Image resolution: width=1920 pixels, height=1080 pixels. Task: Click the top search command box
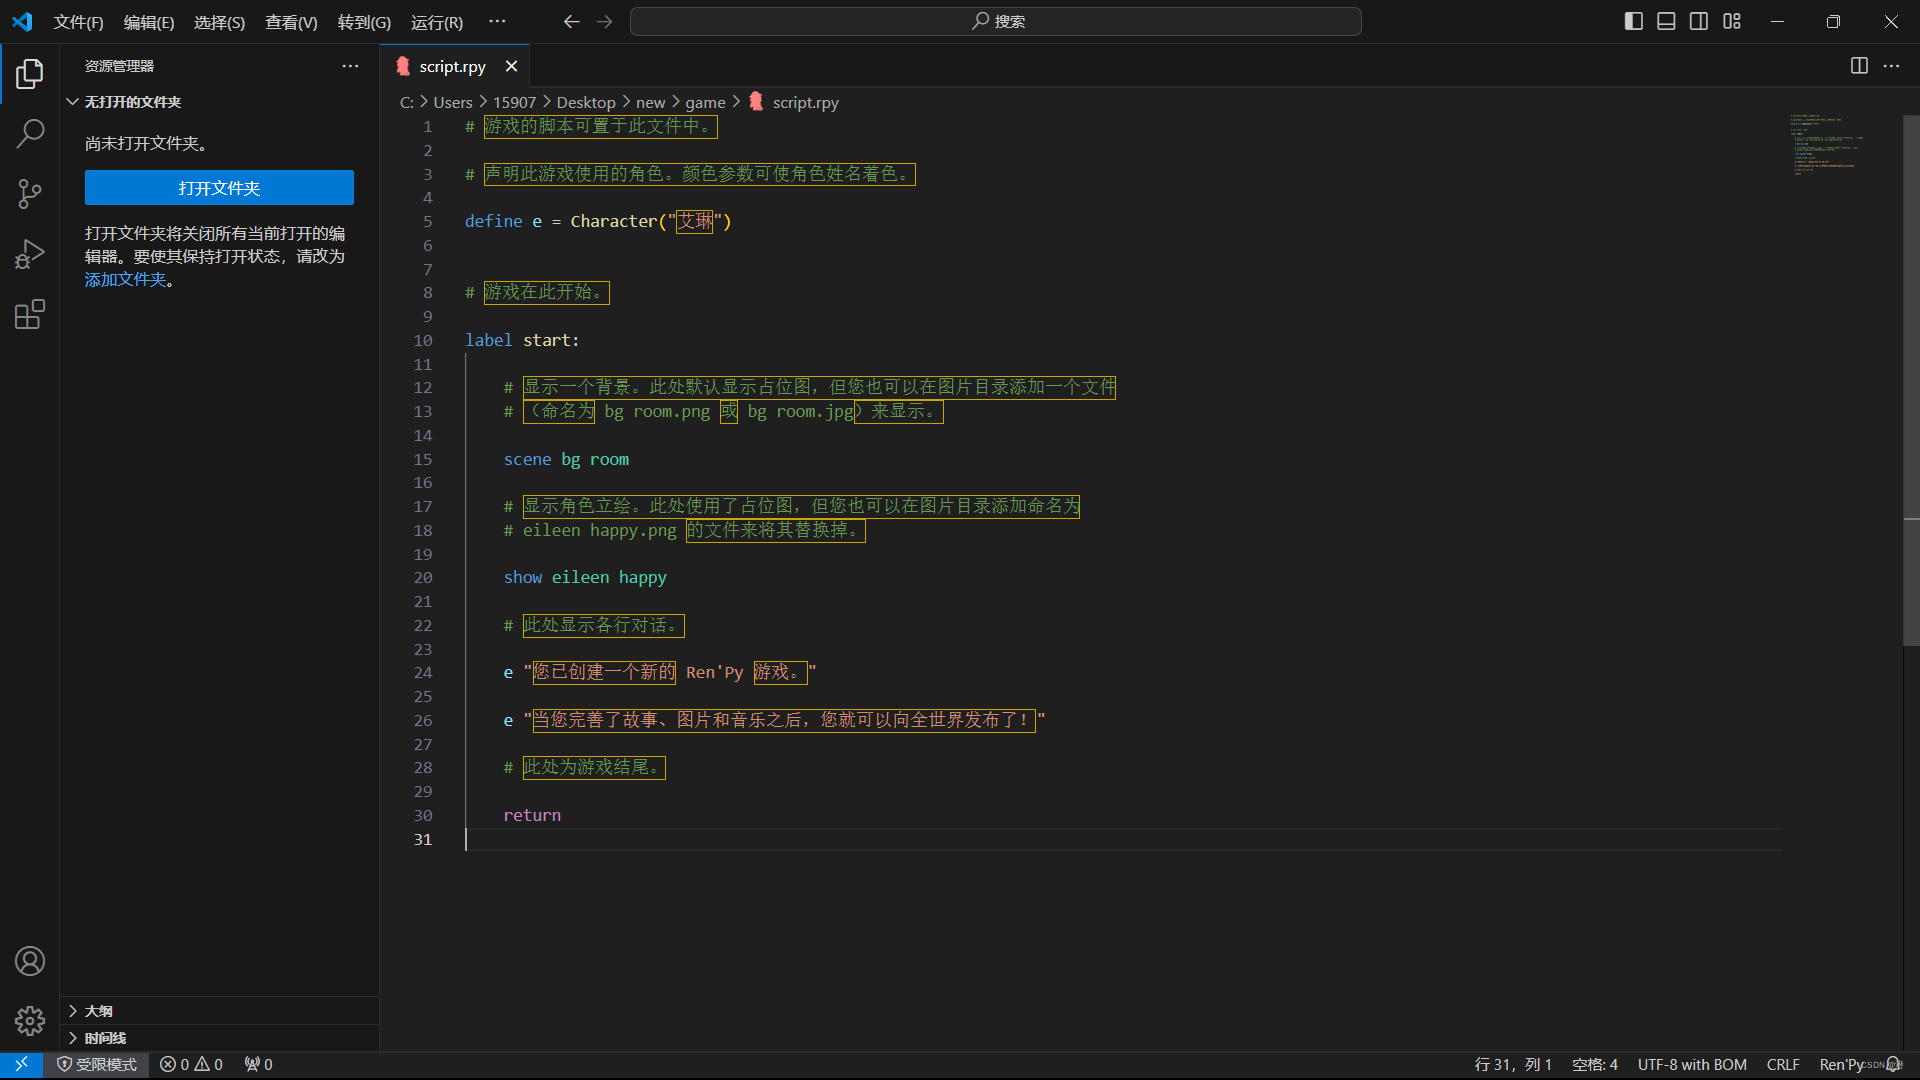tap(995, 21)
